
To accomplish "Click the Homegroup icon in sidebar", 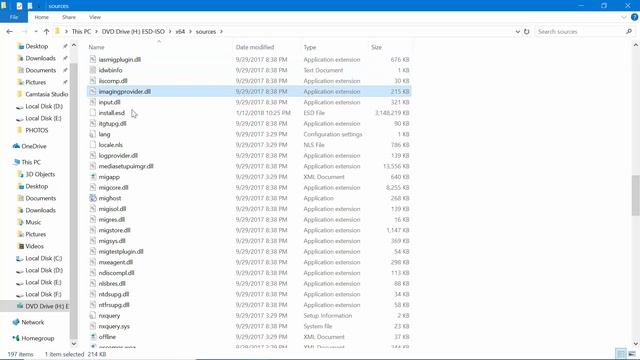I will point(16,338).
